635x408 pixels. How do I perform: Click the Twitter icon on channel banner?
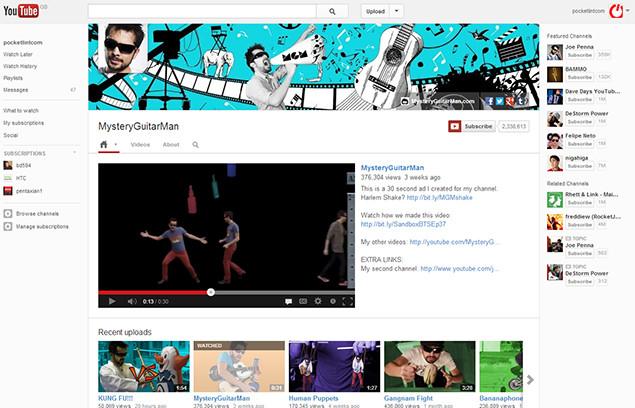(x=500, y=101)
